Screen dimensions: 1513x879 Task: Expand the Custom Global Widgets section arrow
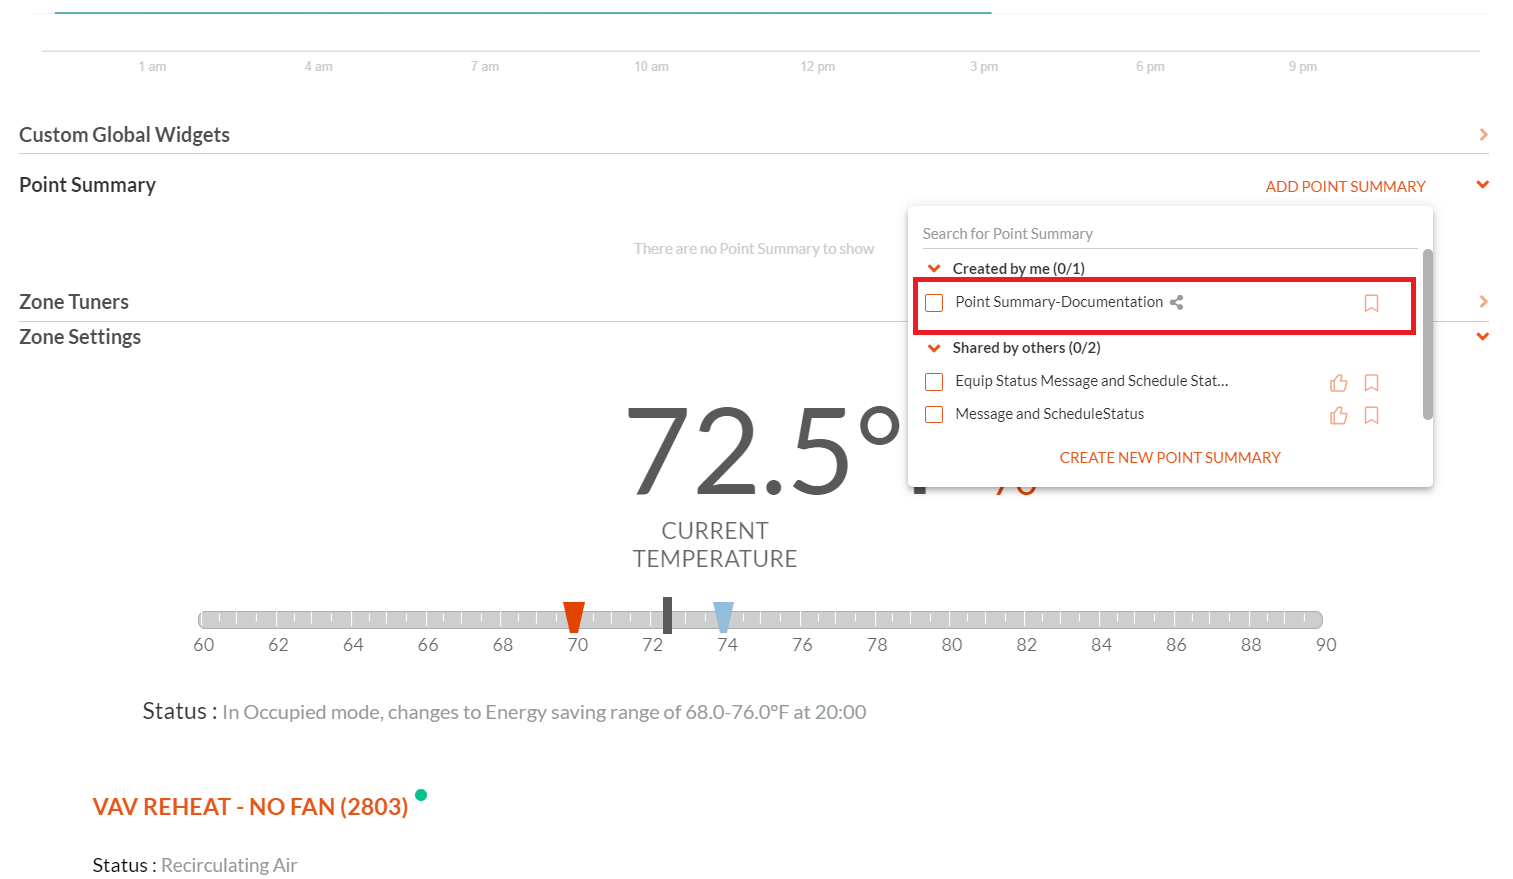1483,134
